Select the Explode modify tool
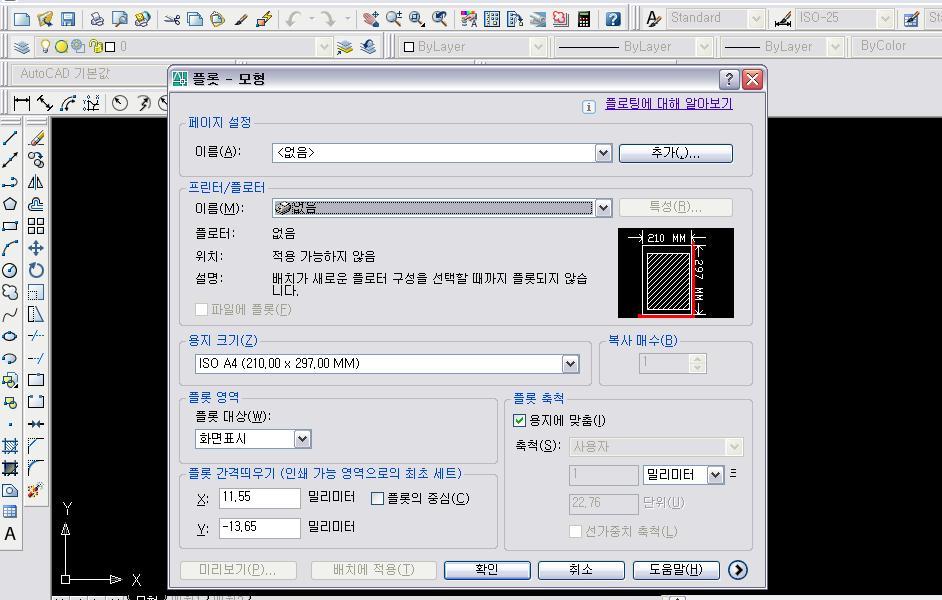942x600 pixels. (x=36, y=489)
